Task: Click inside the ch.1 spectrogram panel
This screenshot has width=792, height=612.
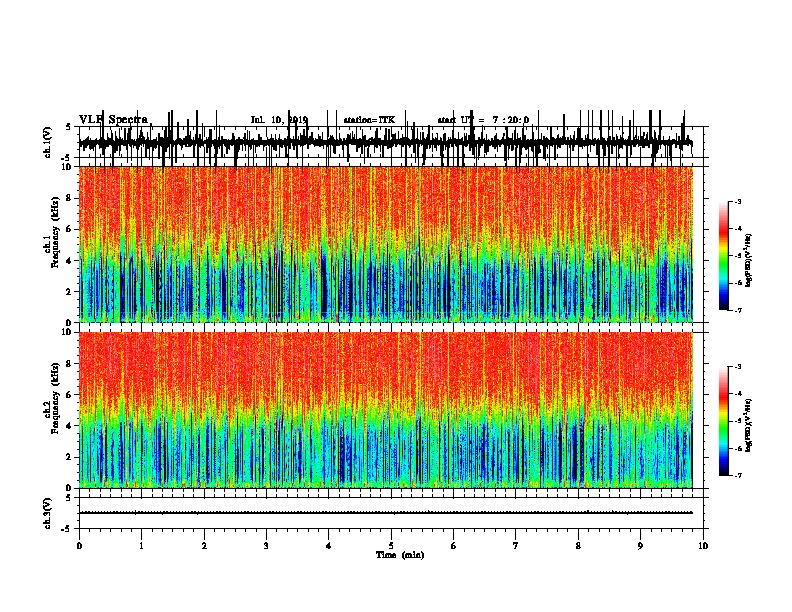Action: [x=385, y=244]
